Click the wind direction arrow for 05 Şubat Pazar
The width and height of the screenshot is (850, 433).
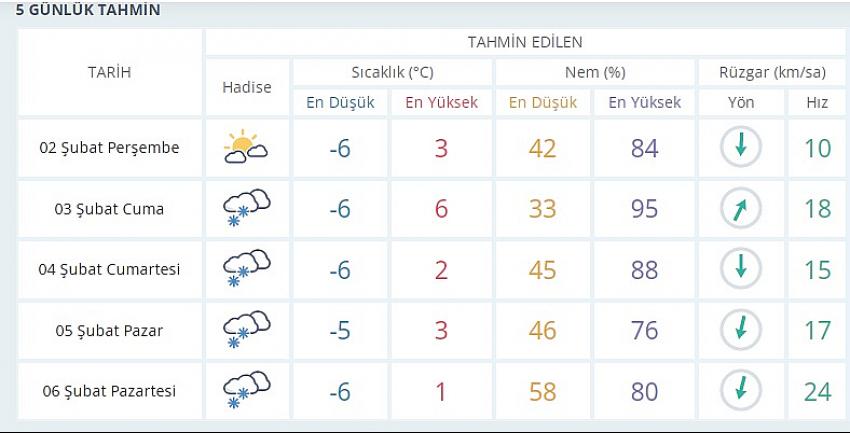pyautogui.click(x=740, y=329)
